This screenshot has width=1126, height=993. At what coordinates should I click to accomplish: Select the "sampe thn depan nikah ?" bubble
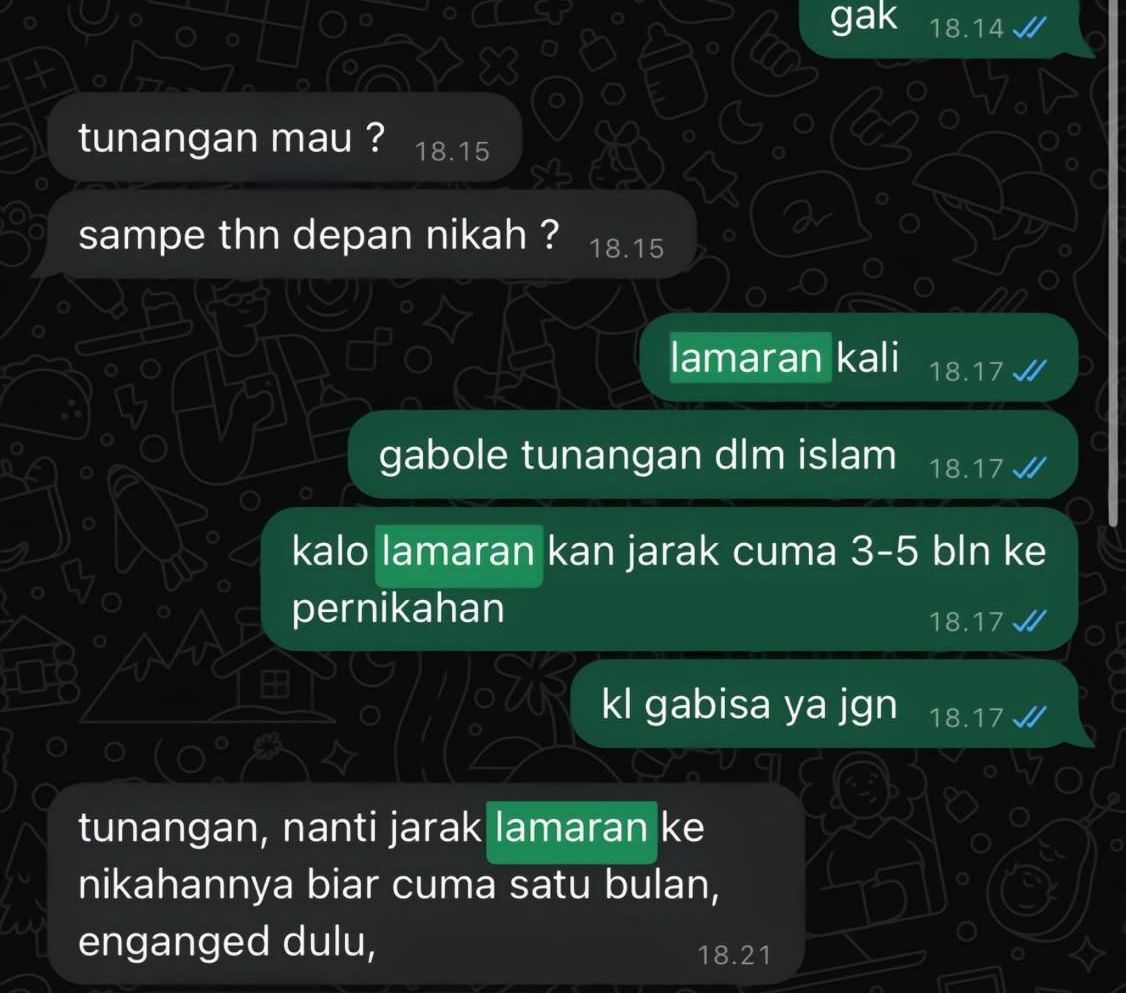(x=363, y=234)
